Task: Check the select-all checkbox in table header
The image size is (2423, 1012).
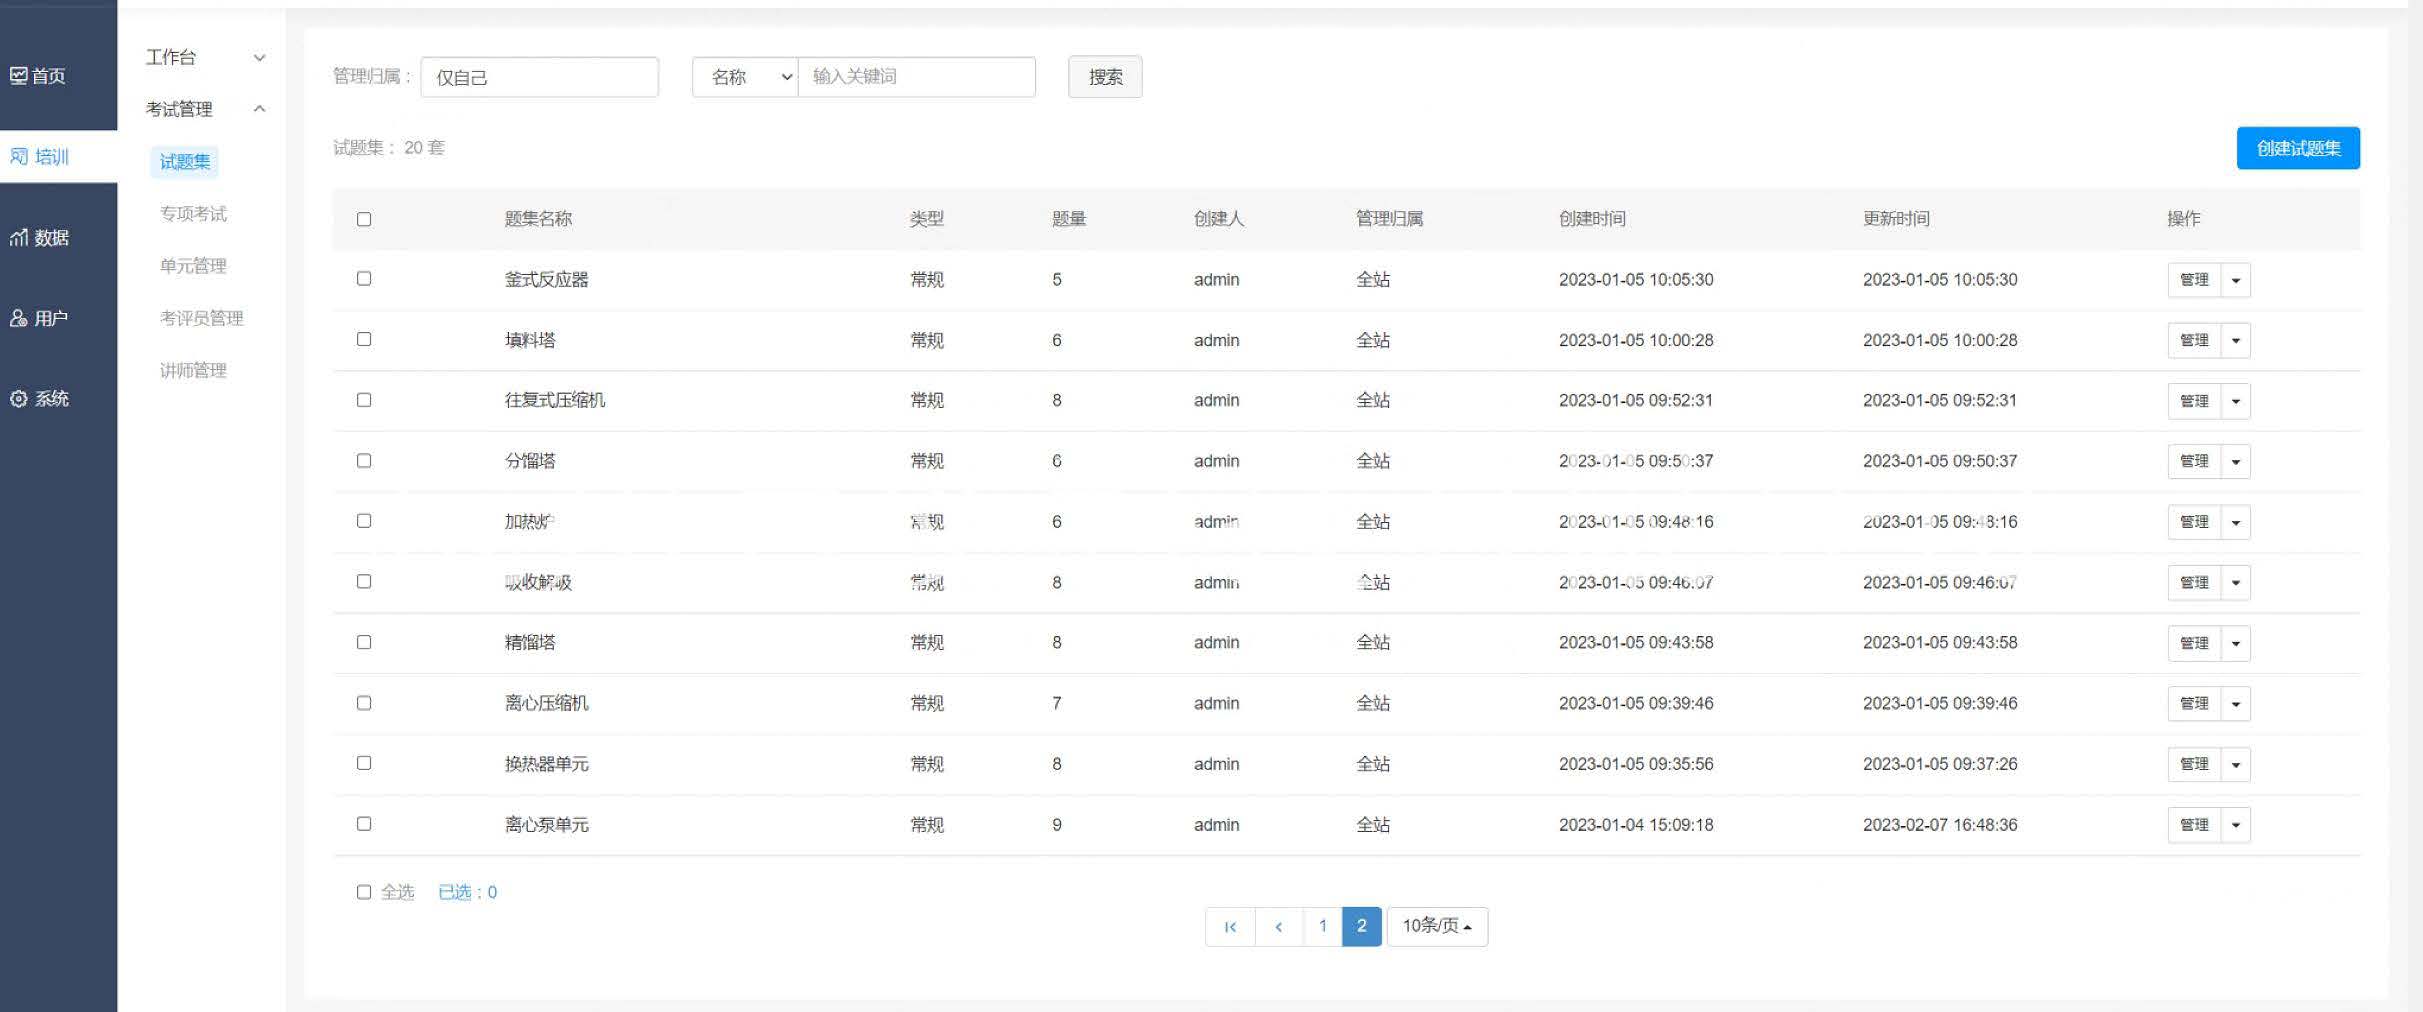Action: (x=363, y=219)
